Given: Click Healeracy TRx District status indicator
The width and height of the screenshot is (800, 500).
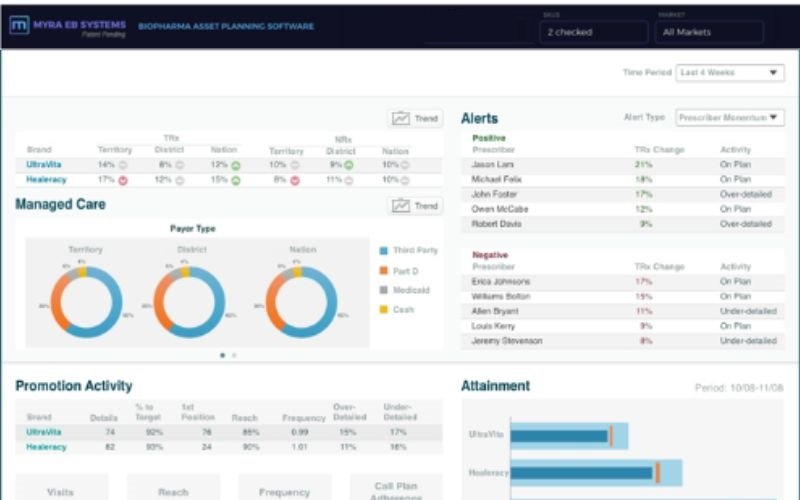Looking at the screenshot, I should (x=180, y=181).
